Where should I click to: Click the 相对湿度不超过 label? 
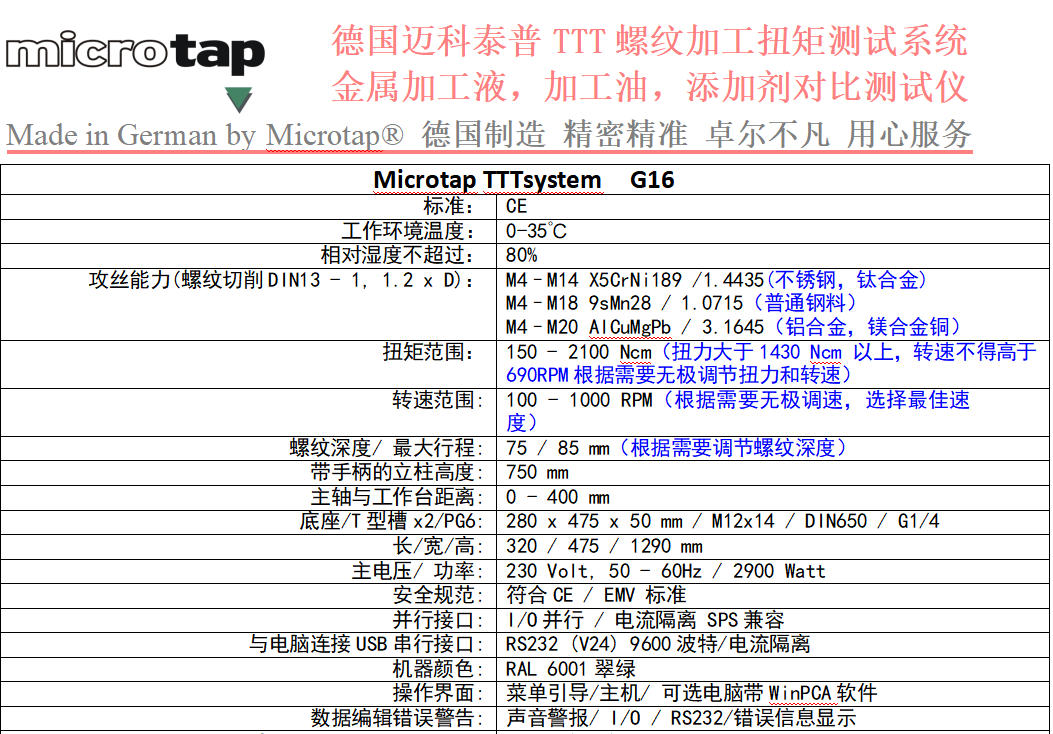(398, 255)
